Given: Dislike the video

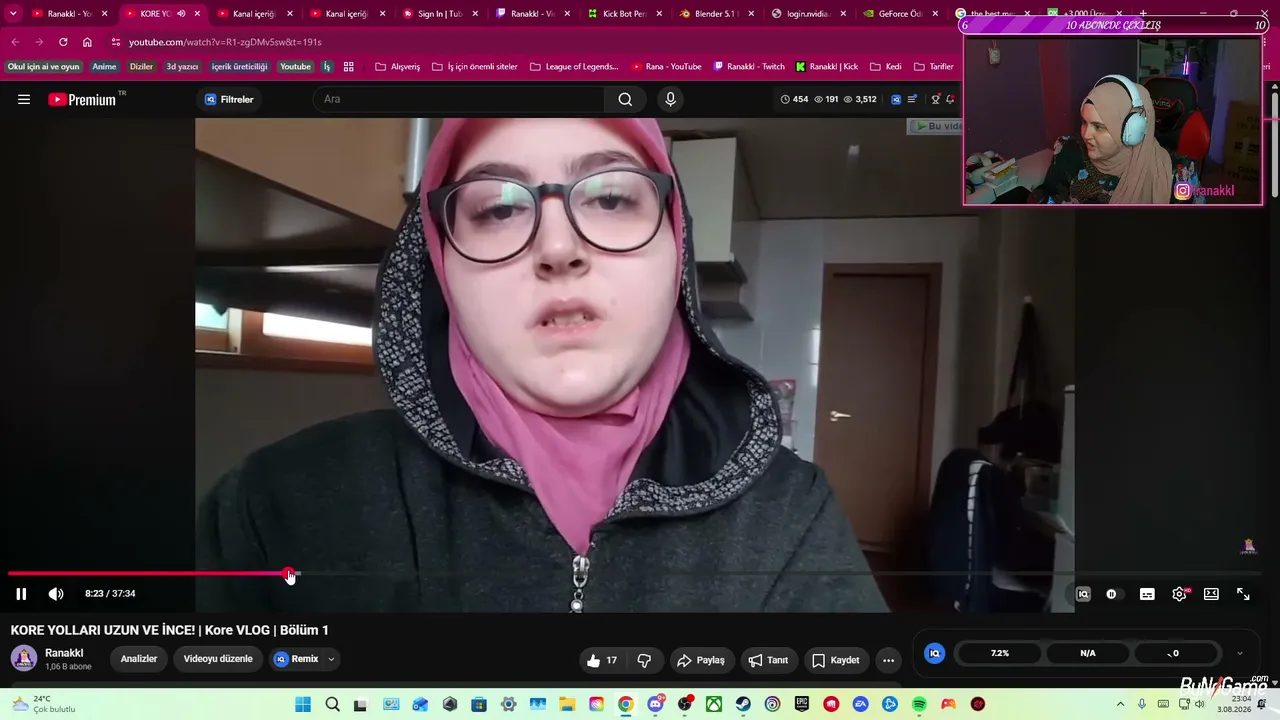Looking at the screenshot, I should (x=644, y=660).
